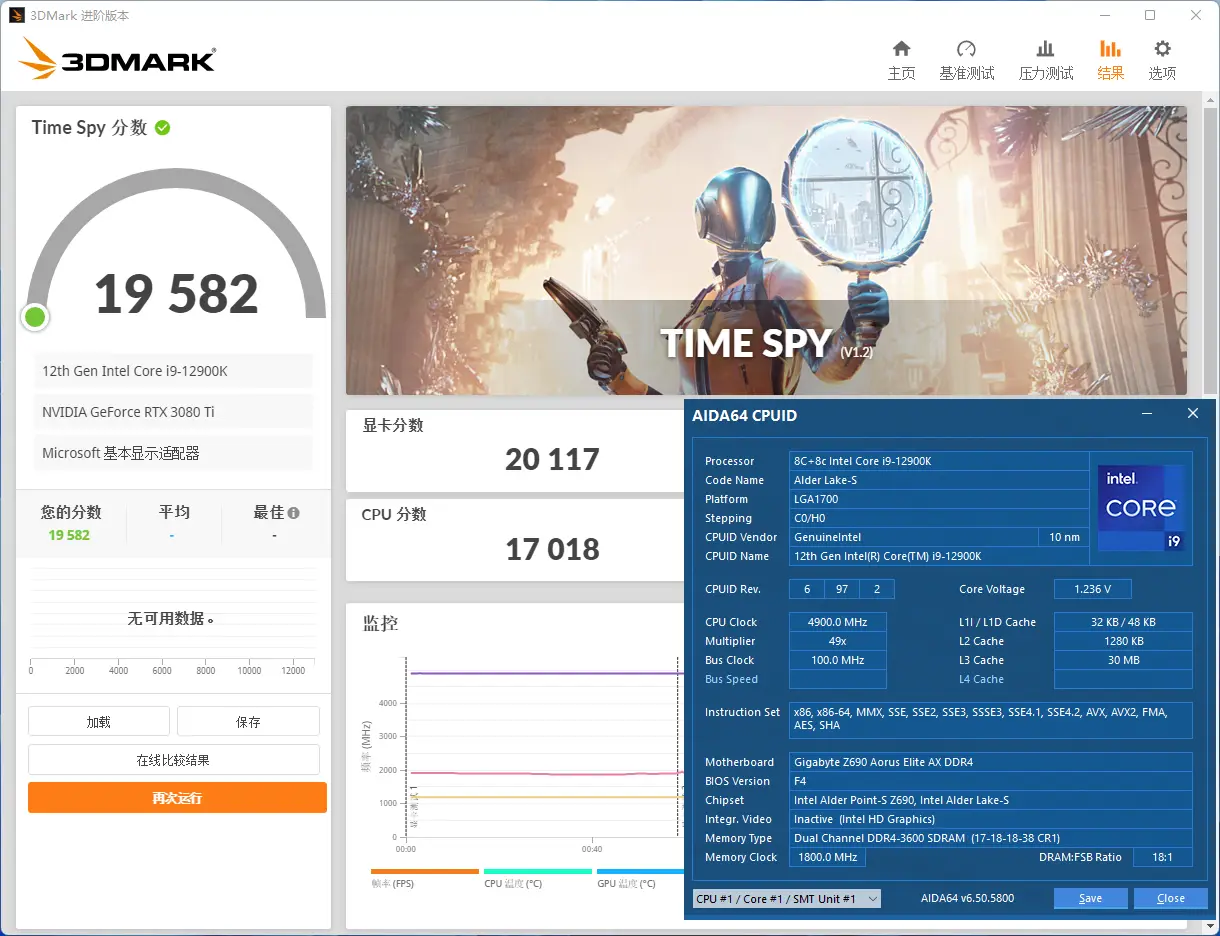
Task: Click the Instruction Set field
Action: point(991,719)
